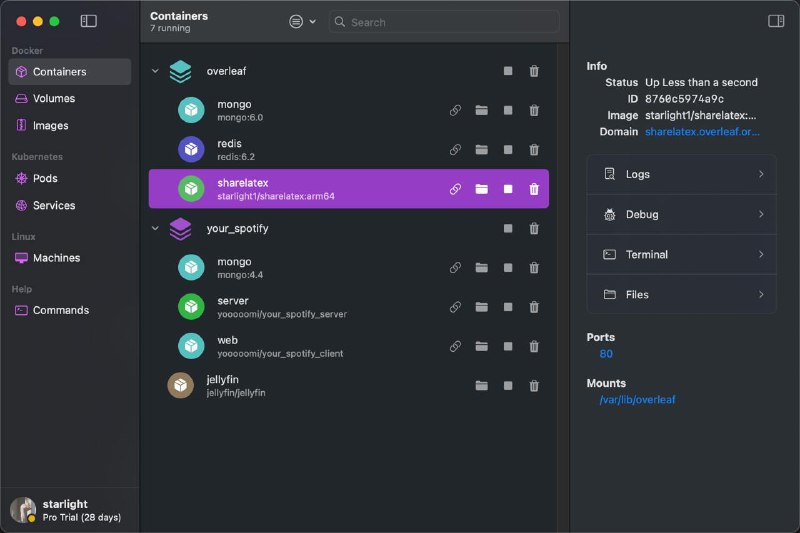Open link icon for sharelatex container
Screen dimensions: 800x533
tap(455, 189)
